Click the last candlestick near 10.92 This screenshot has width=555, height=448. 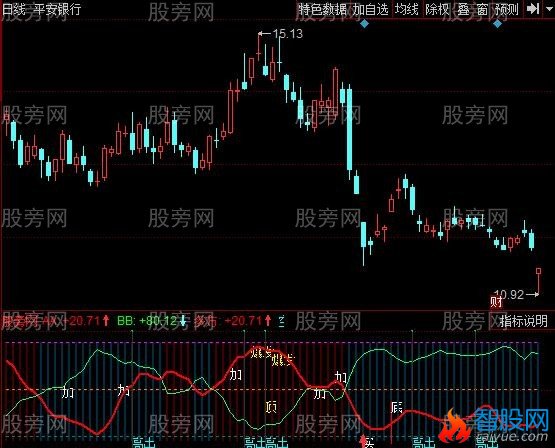538,282
